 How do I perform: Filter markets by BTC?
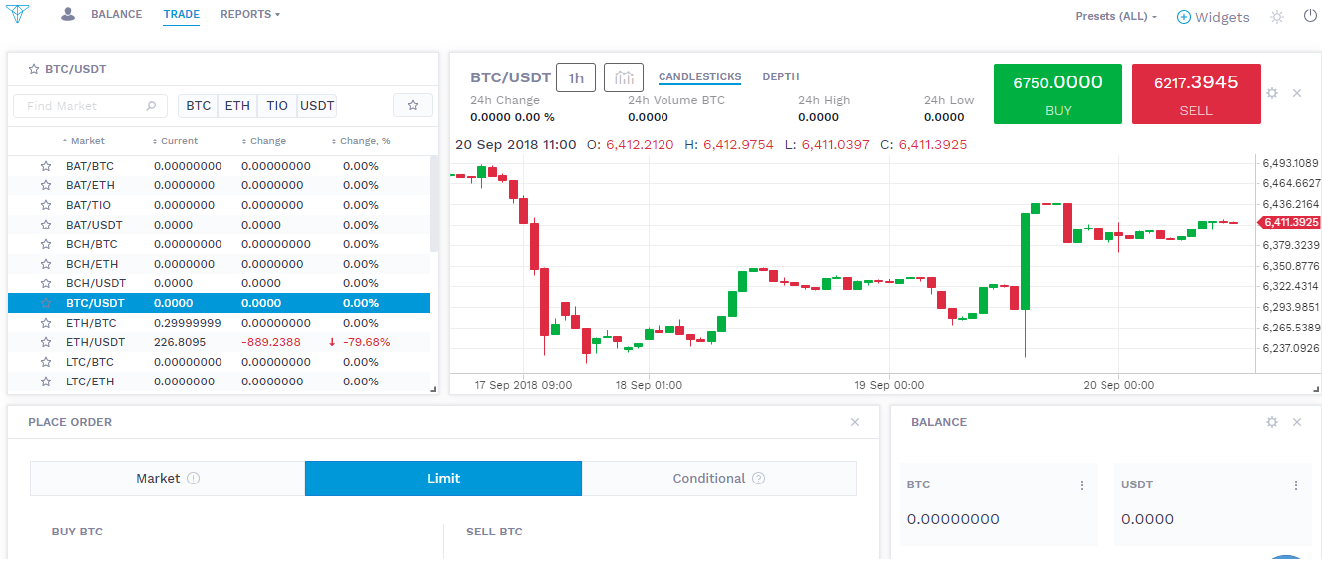pyautogui.click(x=199, y=106)
